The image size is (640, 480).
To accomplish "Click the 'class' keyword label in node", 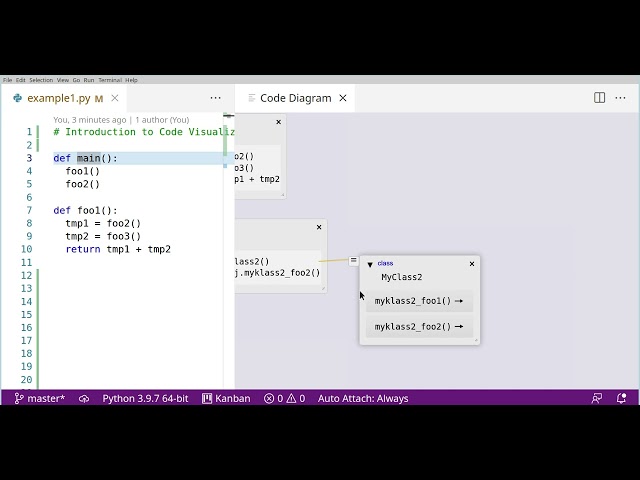I will [385, 263].
